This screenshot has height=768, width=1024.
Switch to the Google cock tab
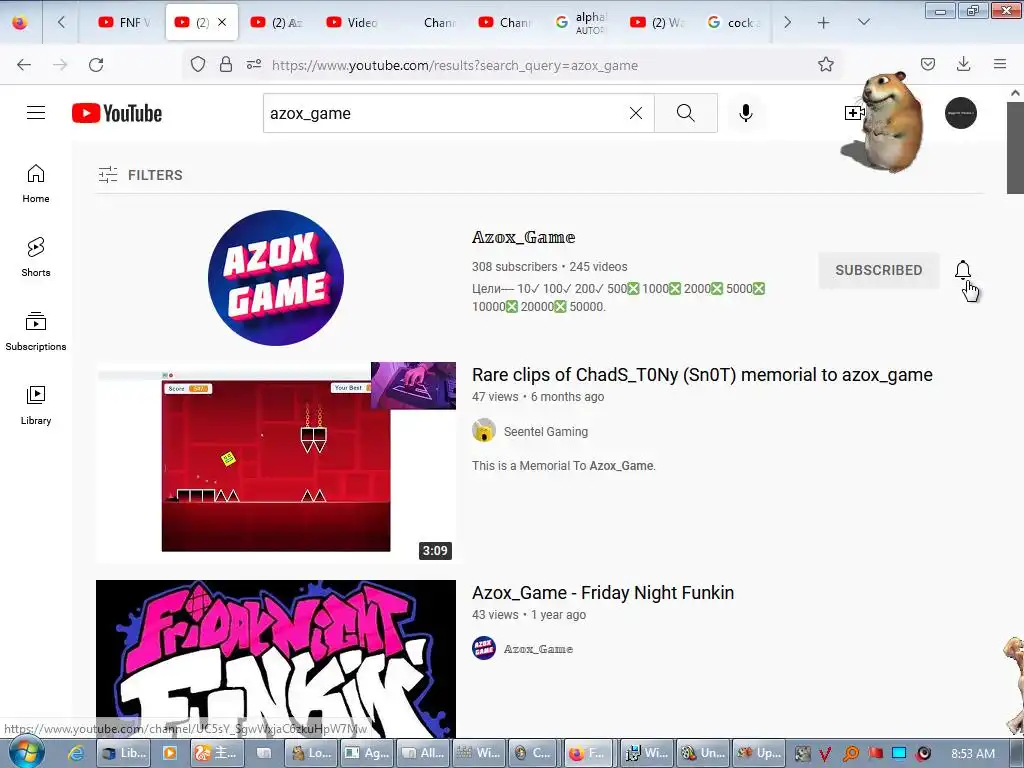[733, 22]
